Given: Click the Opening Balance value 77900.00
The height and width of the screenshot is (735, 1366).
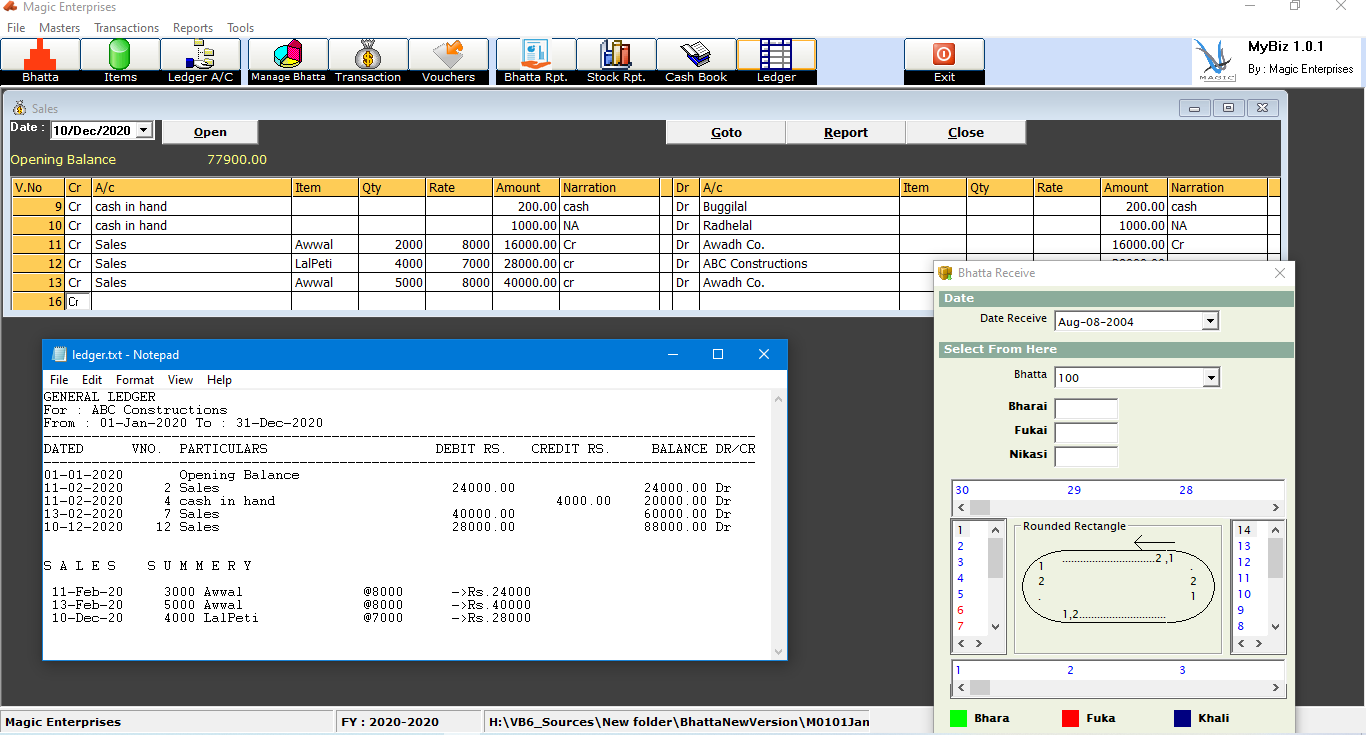Looking at the screenshot, I should [x=237, y=160].
